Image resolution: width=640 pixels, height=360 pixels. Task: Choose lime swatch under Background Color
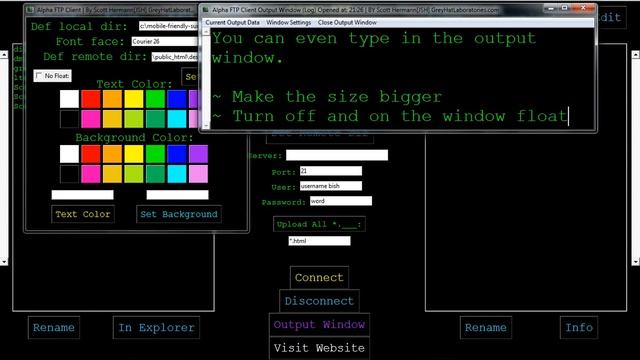134,174
